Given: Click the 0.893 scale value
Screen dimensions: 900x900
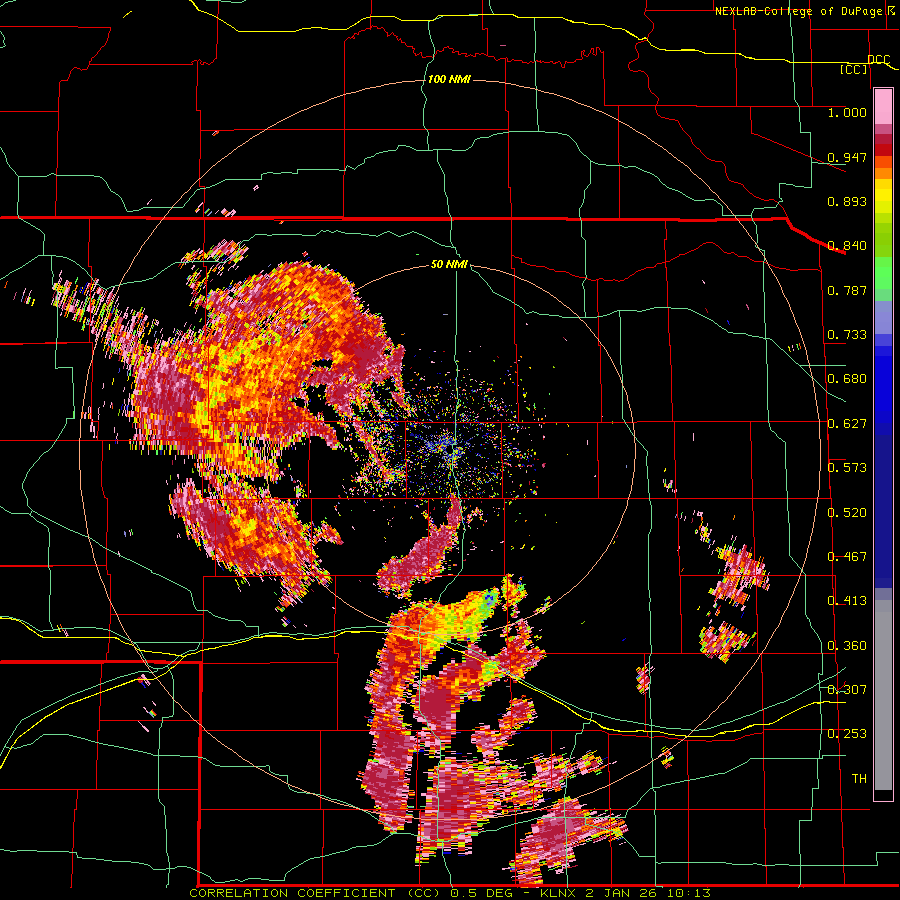Looking at the screenshot, I should pos(847,201).
